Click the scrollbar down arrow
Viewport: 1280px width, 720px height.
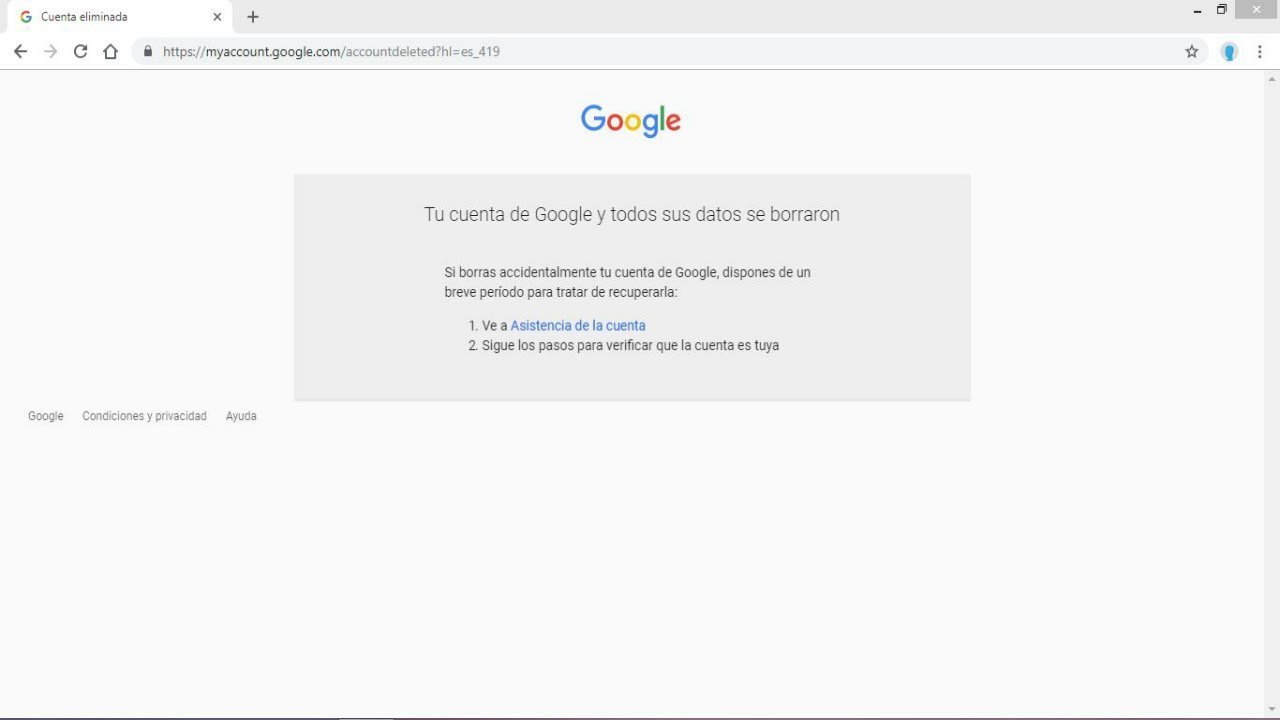point(1272,709)
